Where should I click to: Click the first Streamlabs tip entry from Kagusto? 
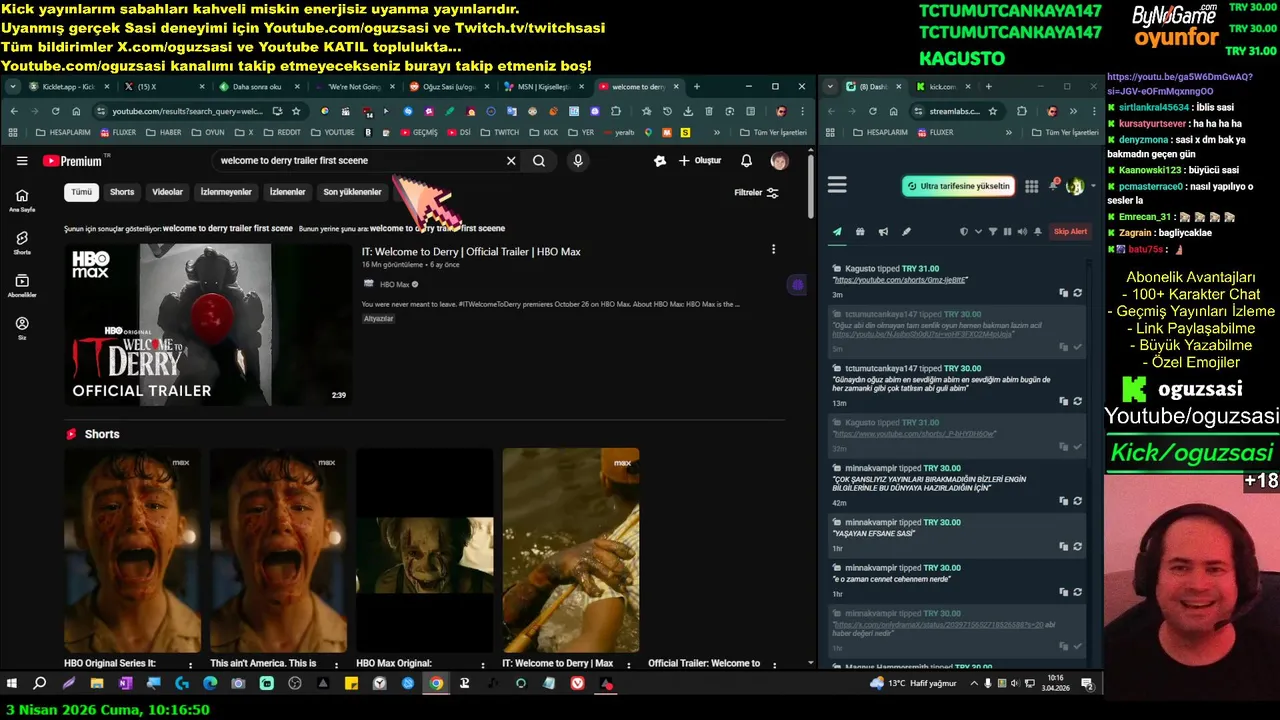(957, 280)
